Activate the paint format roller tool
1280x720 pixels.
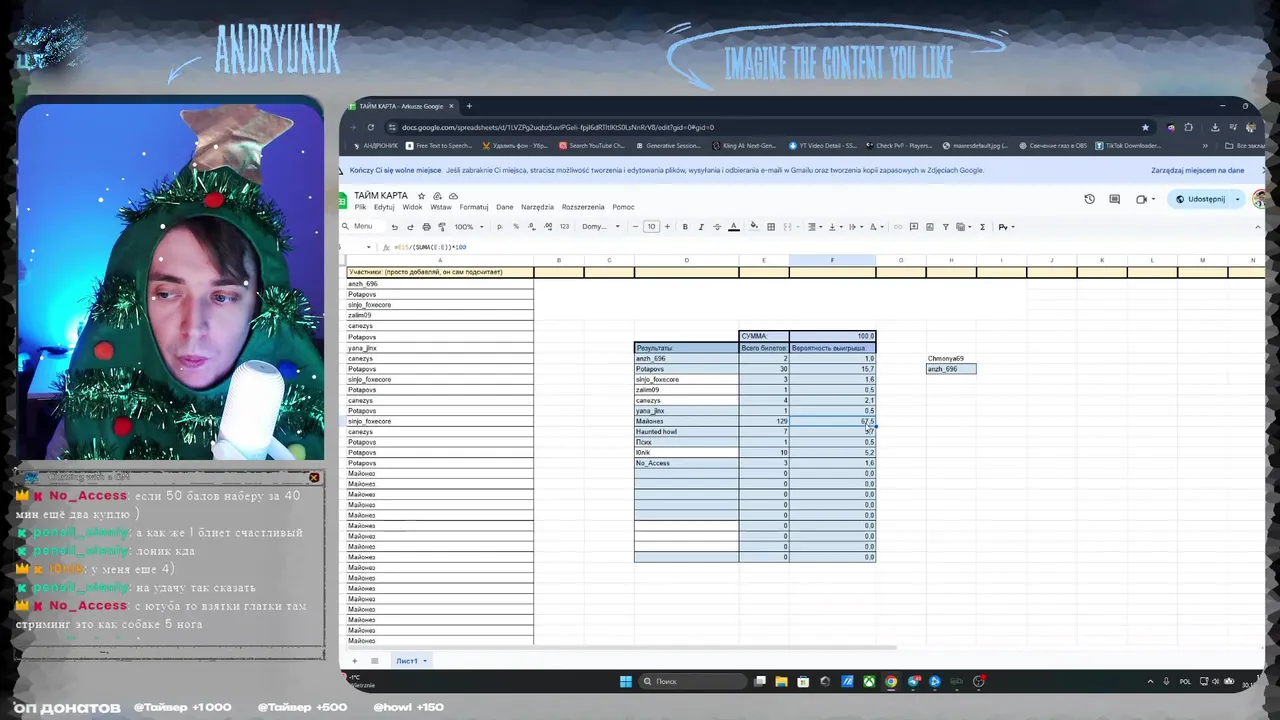(x=441, y=227)
